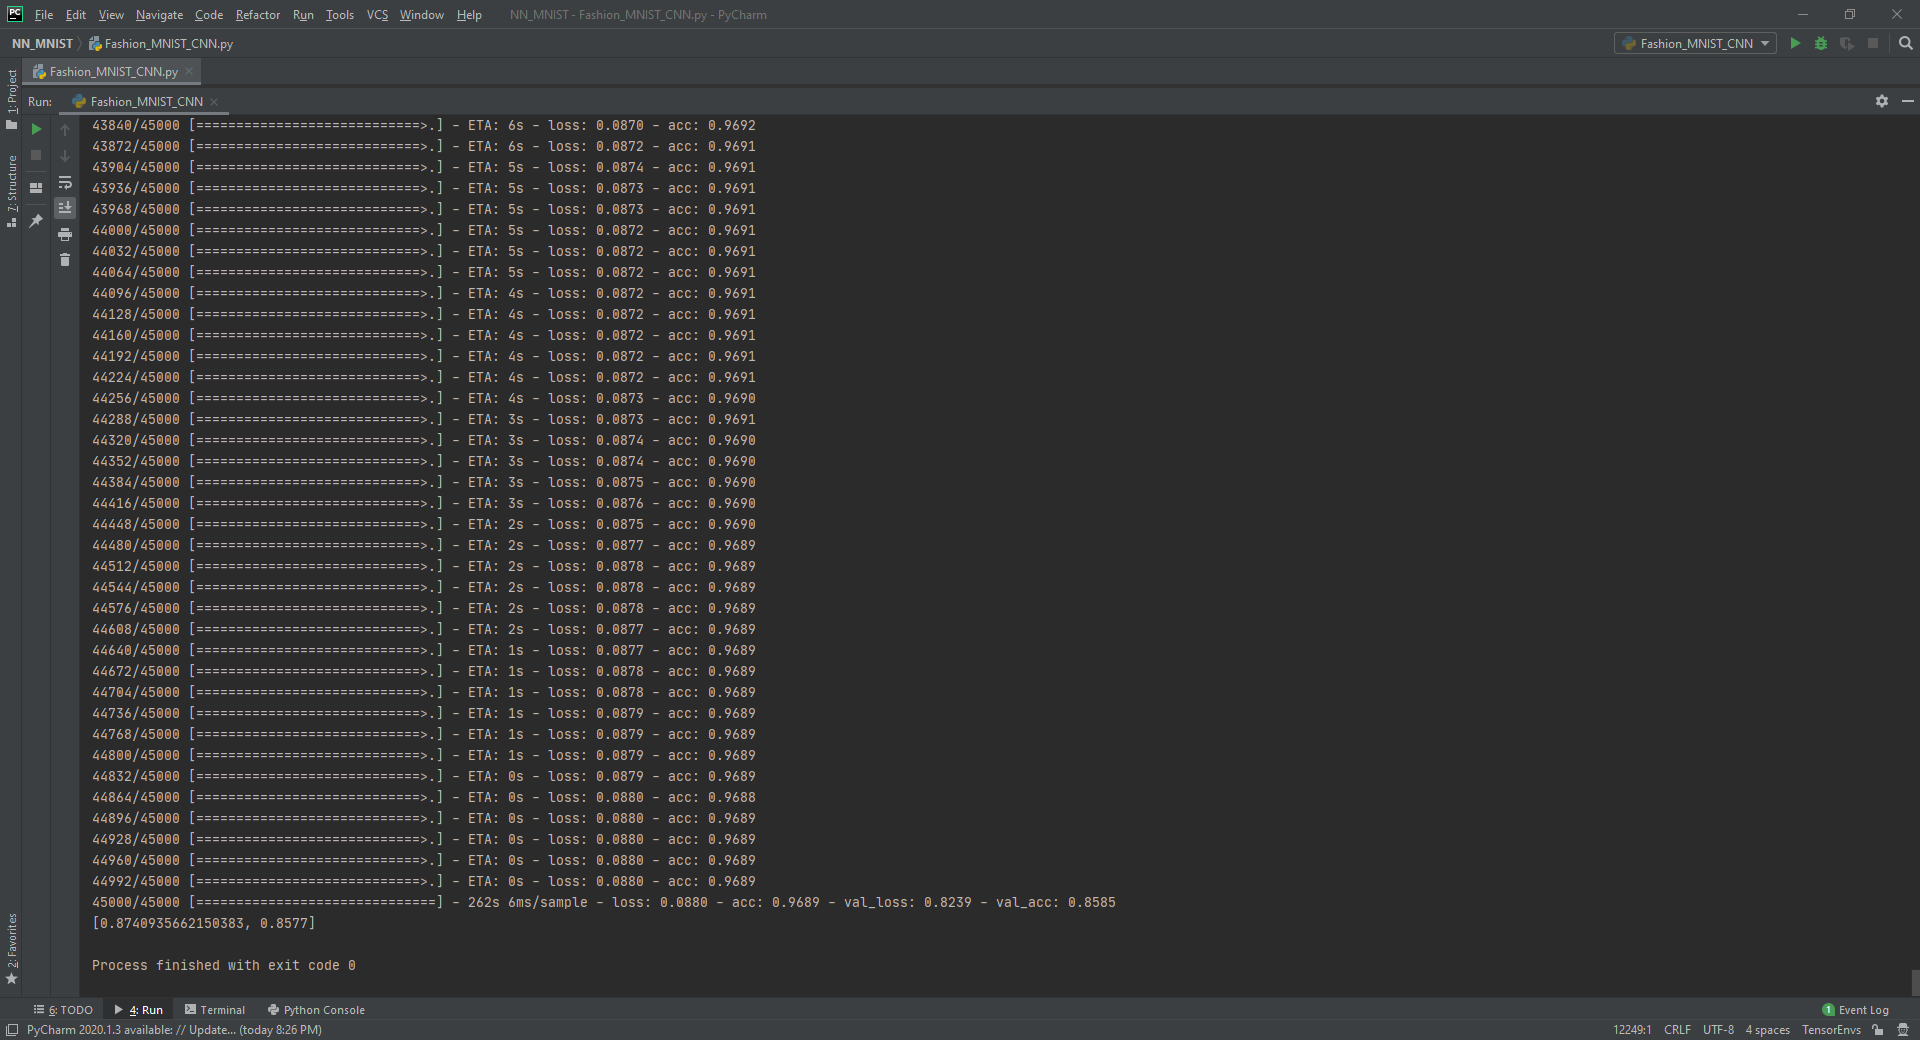Click Fashion_MNIST_CNN.py breadcrumb in navigation bar
This screenshot has height=1040, width=1920.
161,43
